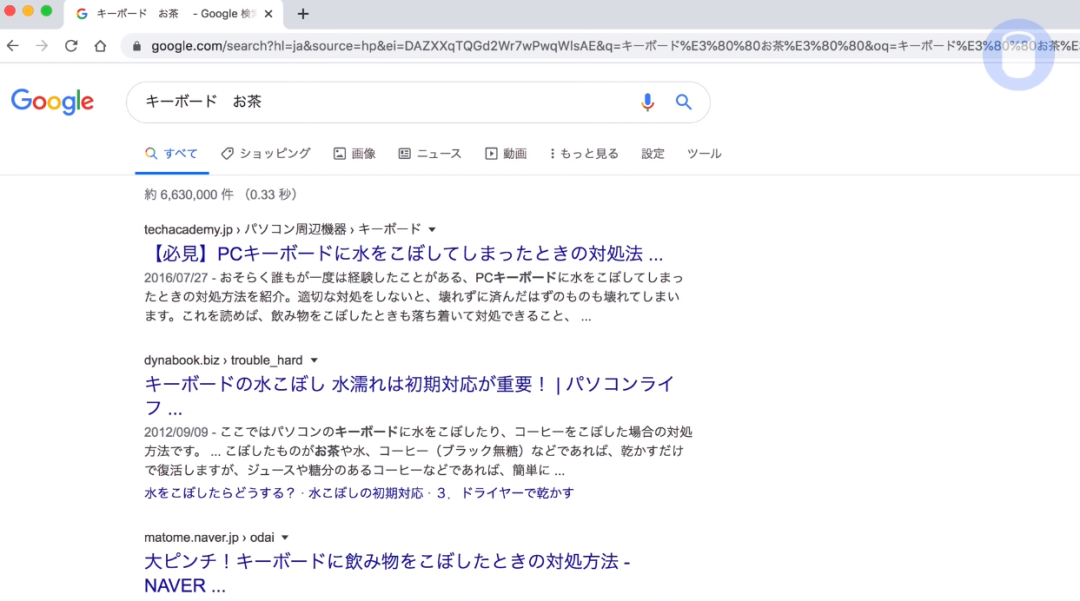Switch to the ショッピング tab
Screen dimensions: 1080x601
tap(266, 154)
